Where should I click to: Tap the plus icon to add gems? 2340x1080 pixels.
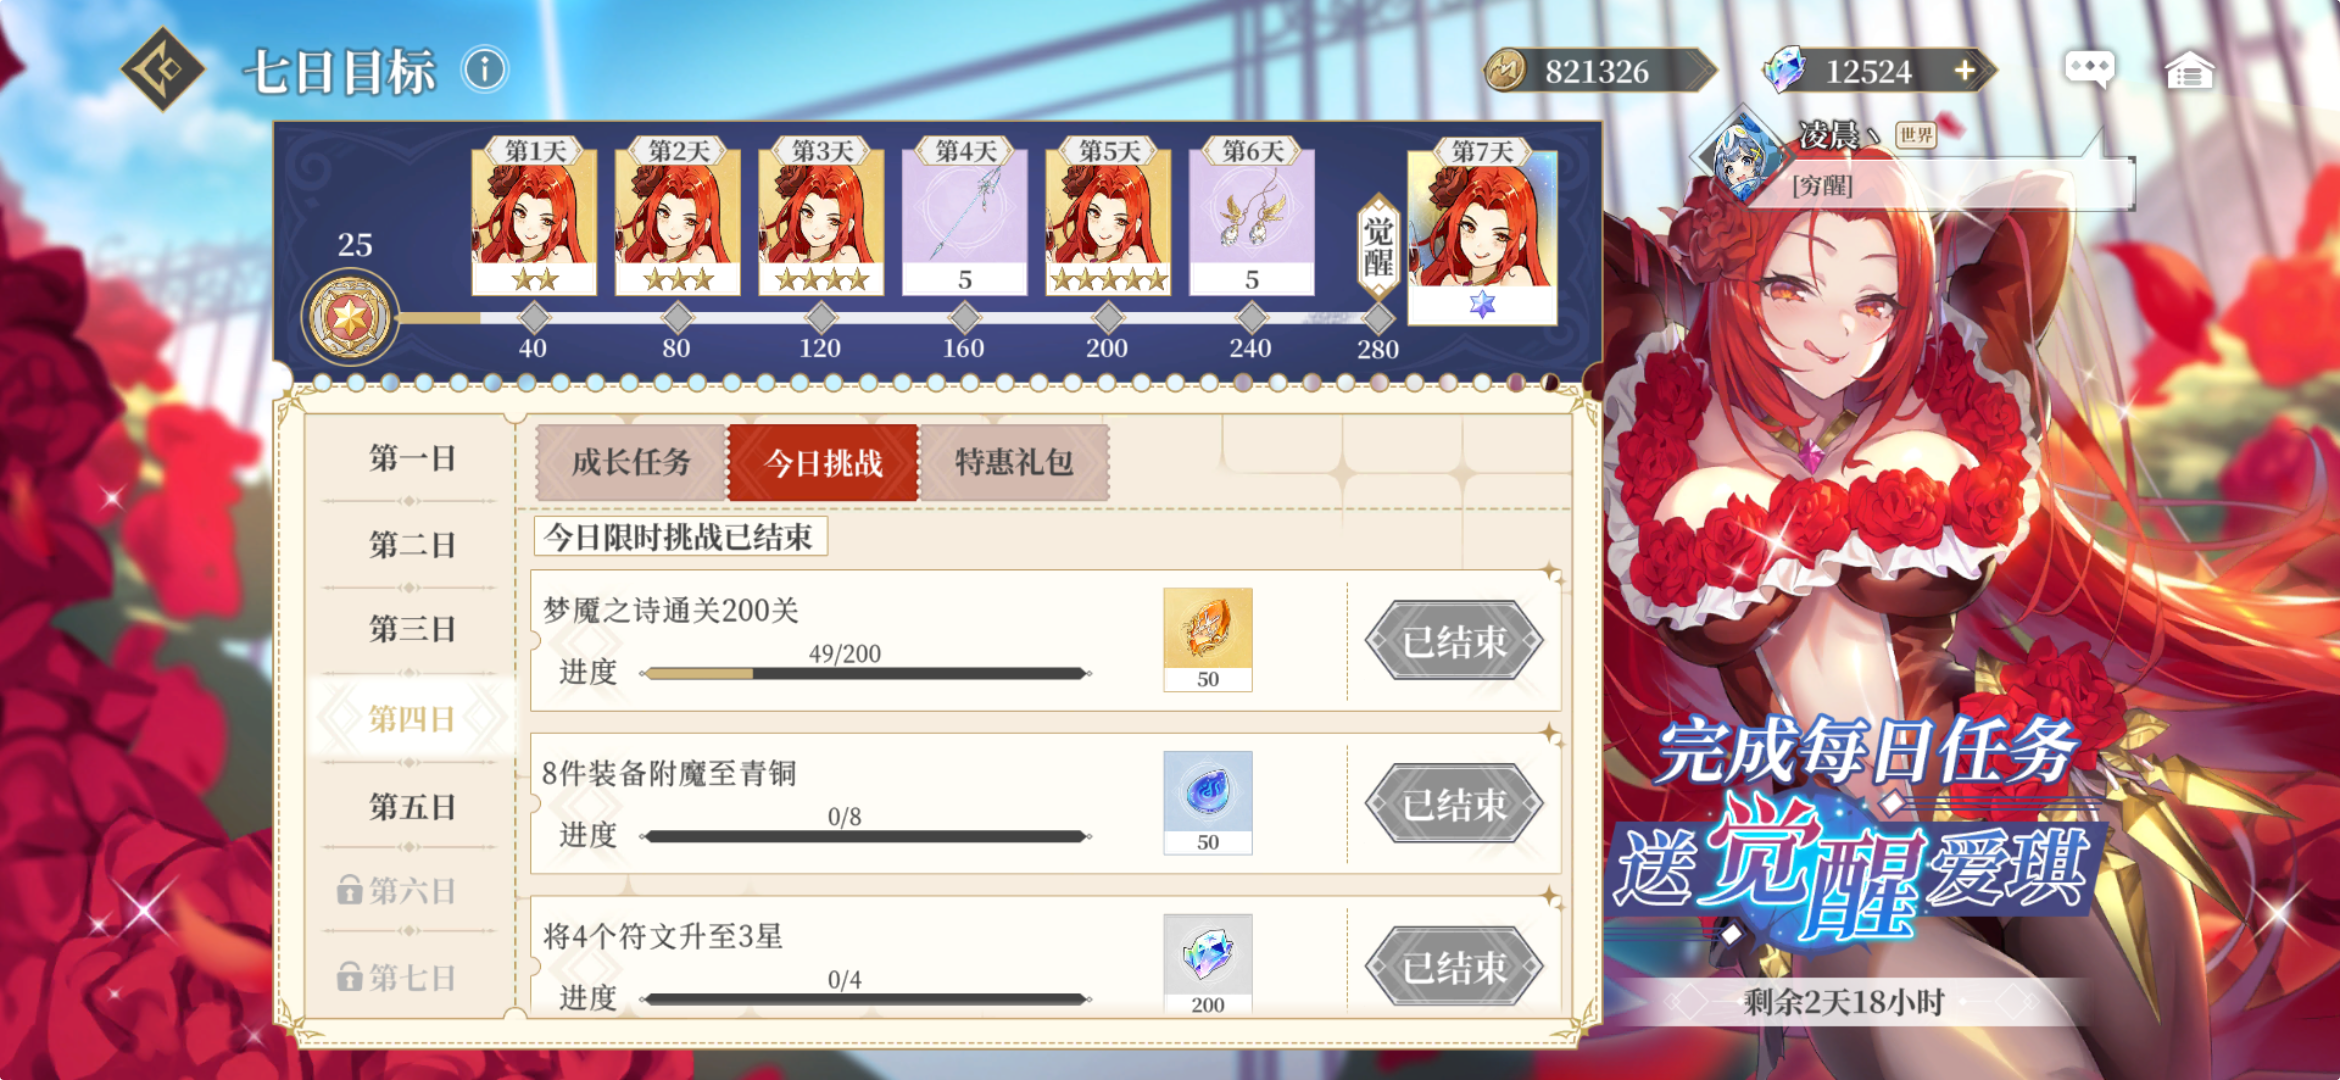(x=1964, y=71)
